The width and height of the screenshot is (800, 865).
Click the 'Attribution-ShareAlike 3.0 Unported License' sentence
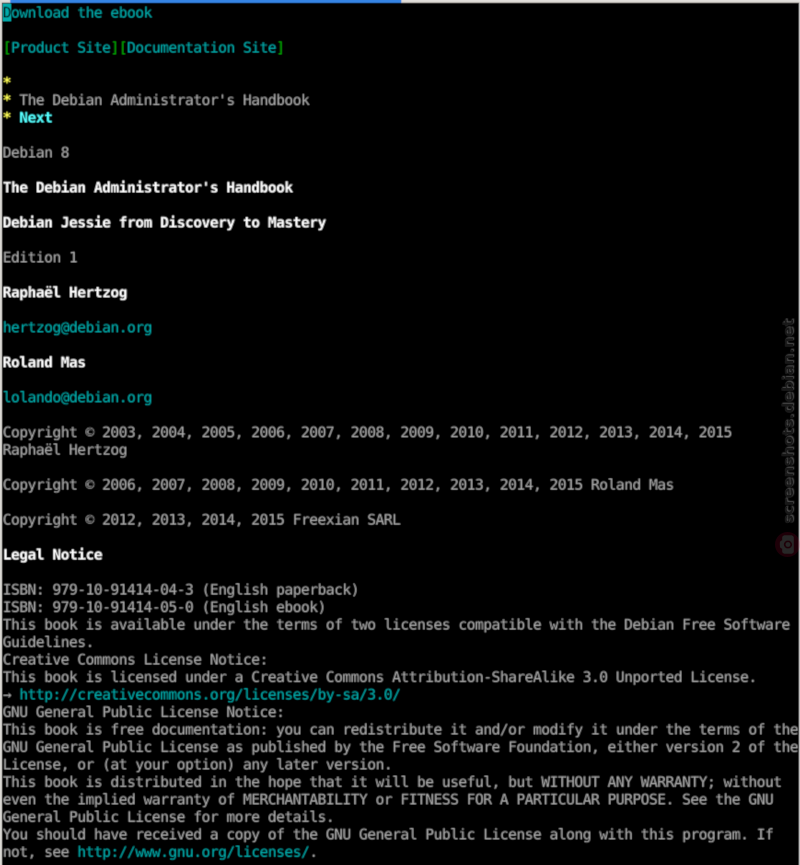click(379, 677)
